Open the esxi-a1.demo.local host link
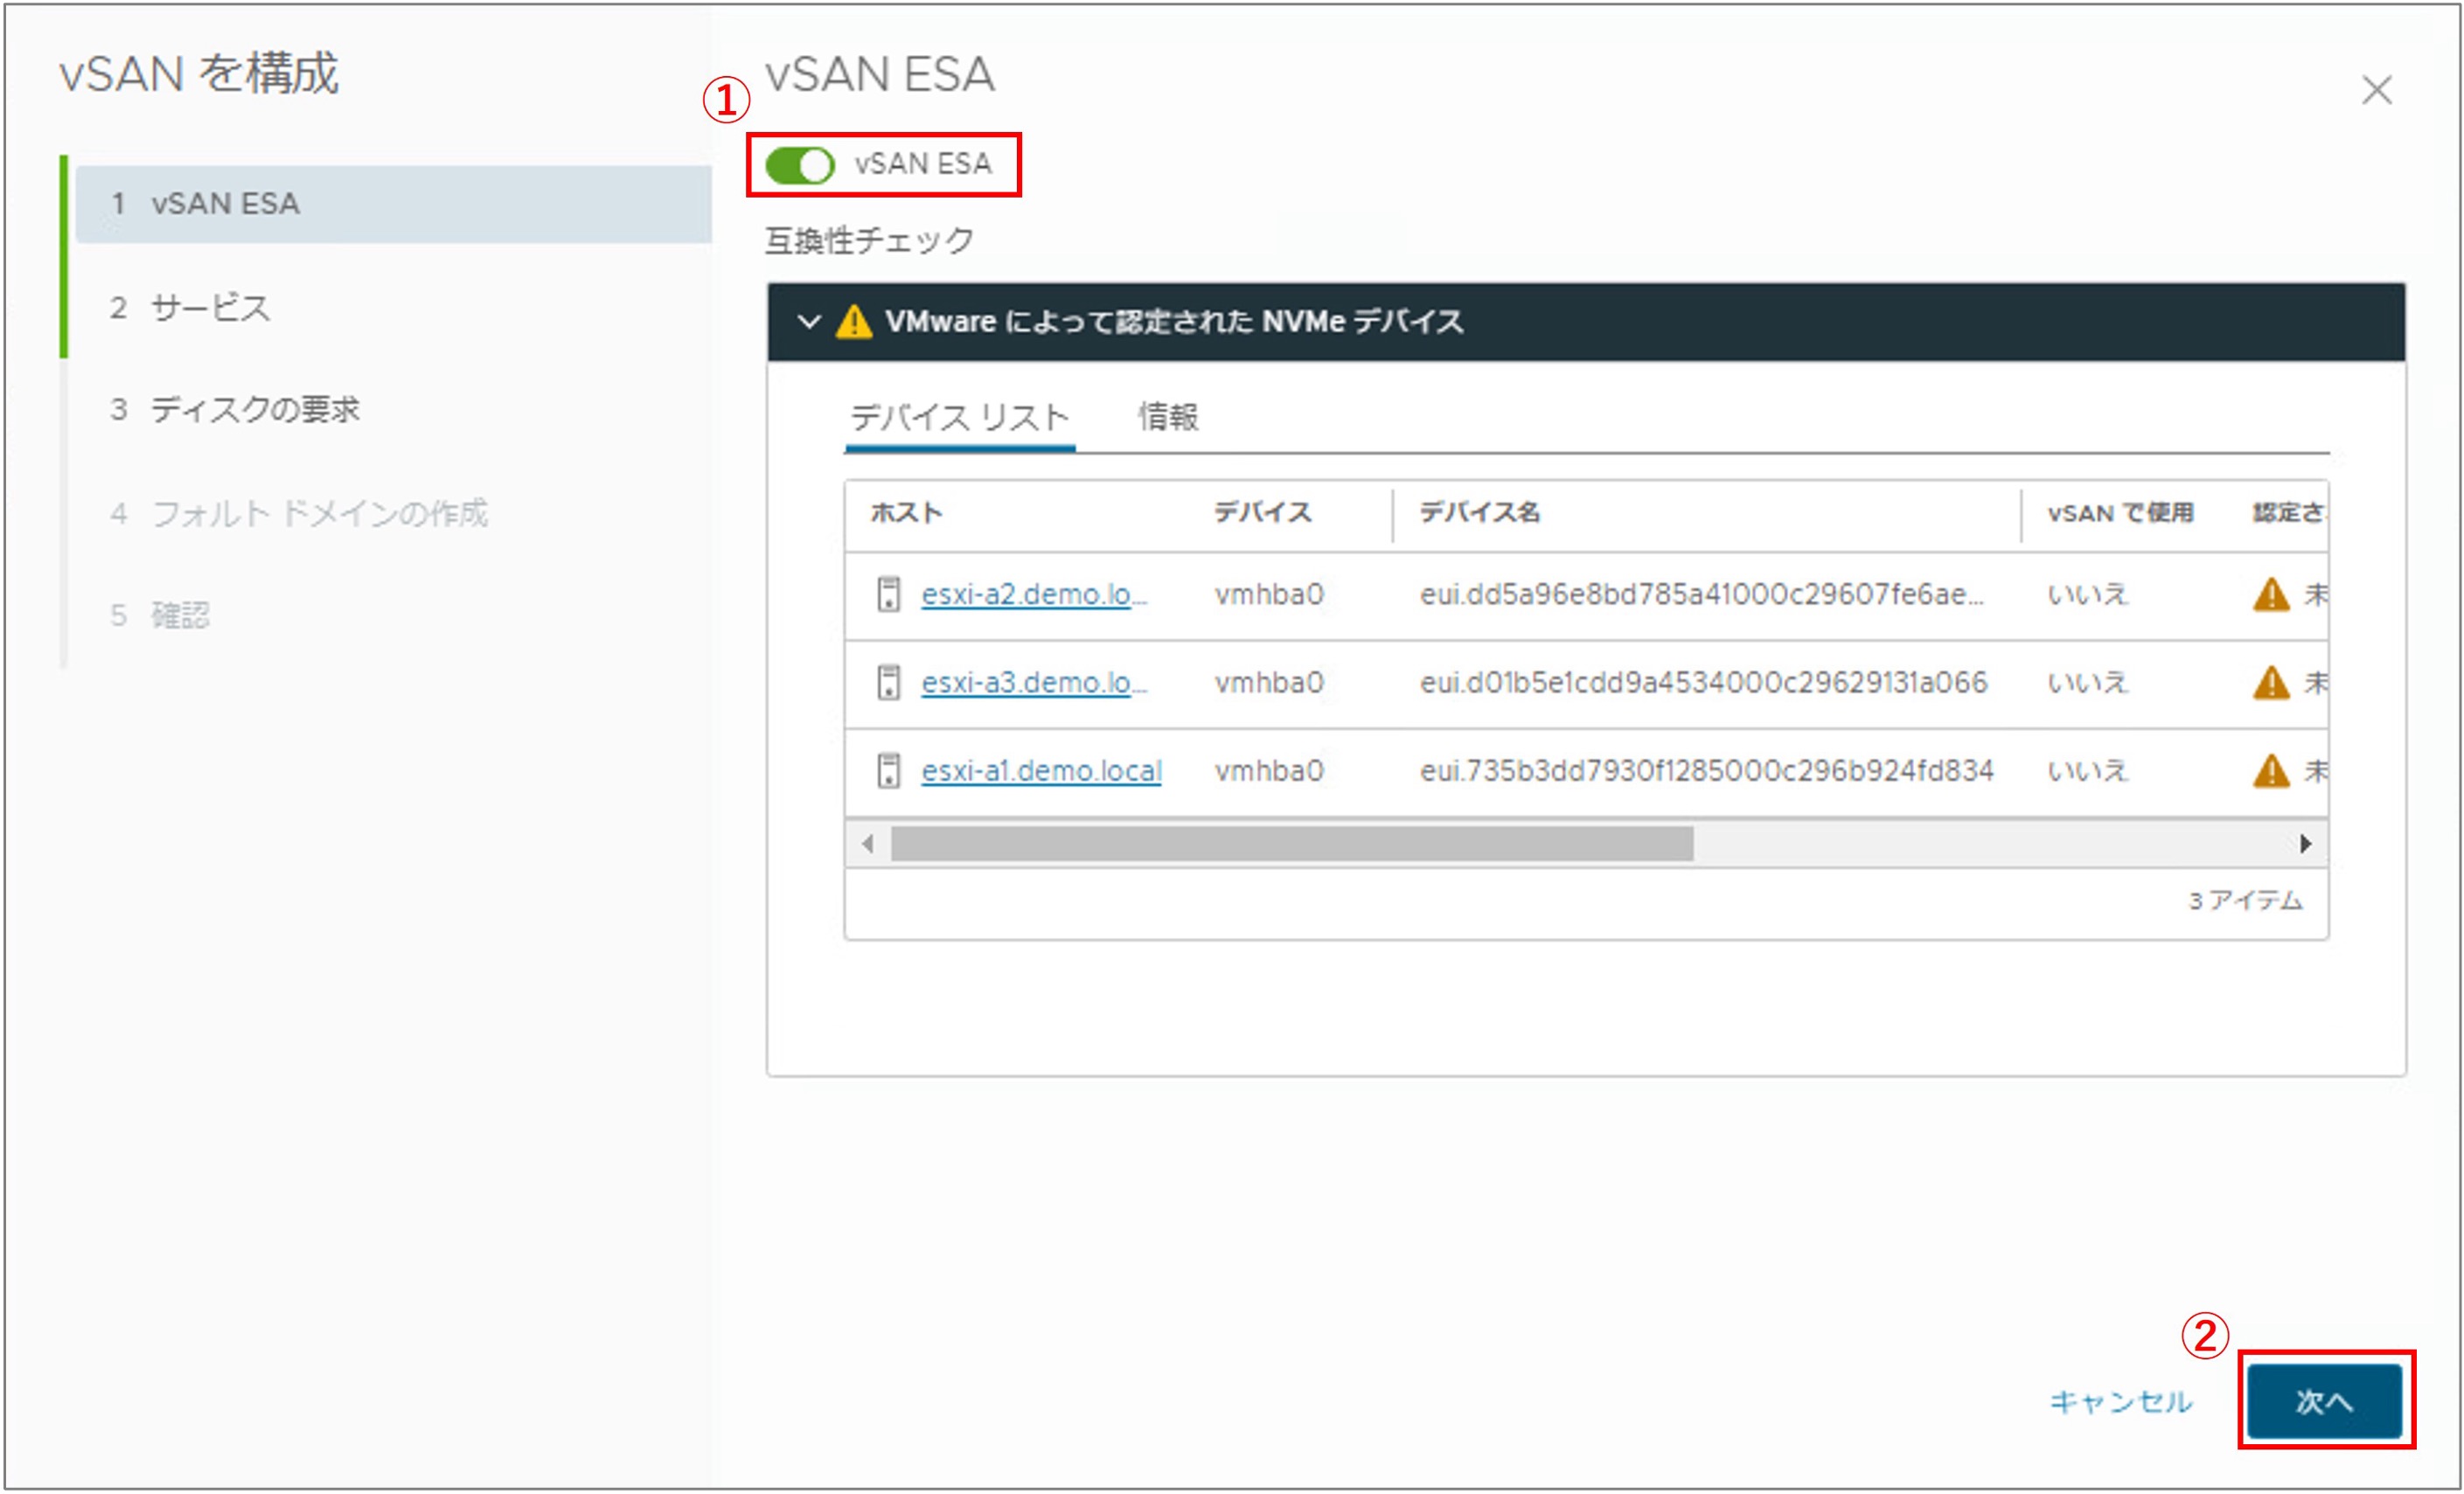 tap(1040, 770)
